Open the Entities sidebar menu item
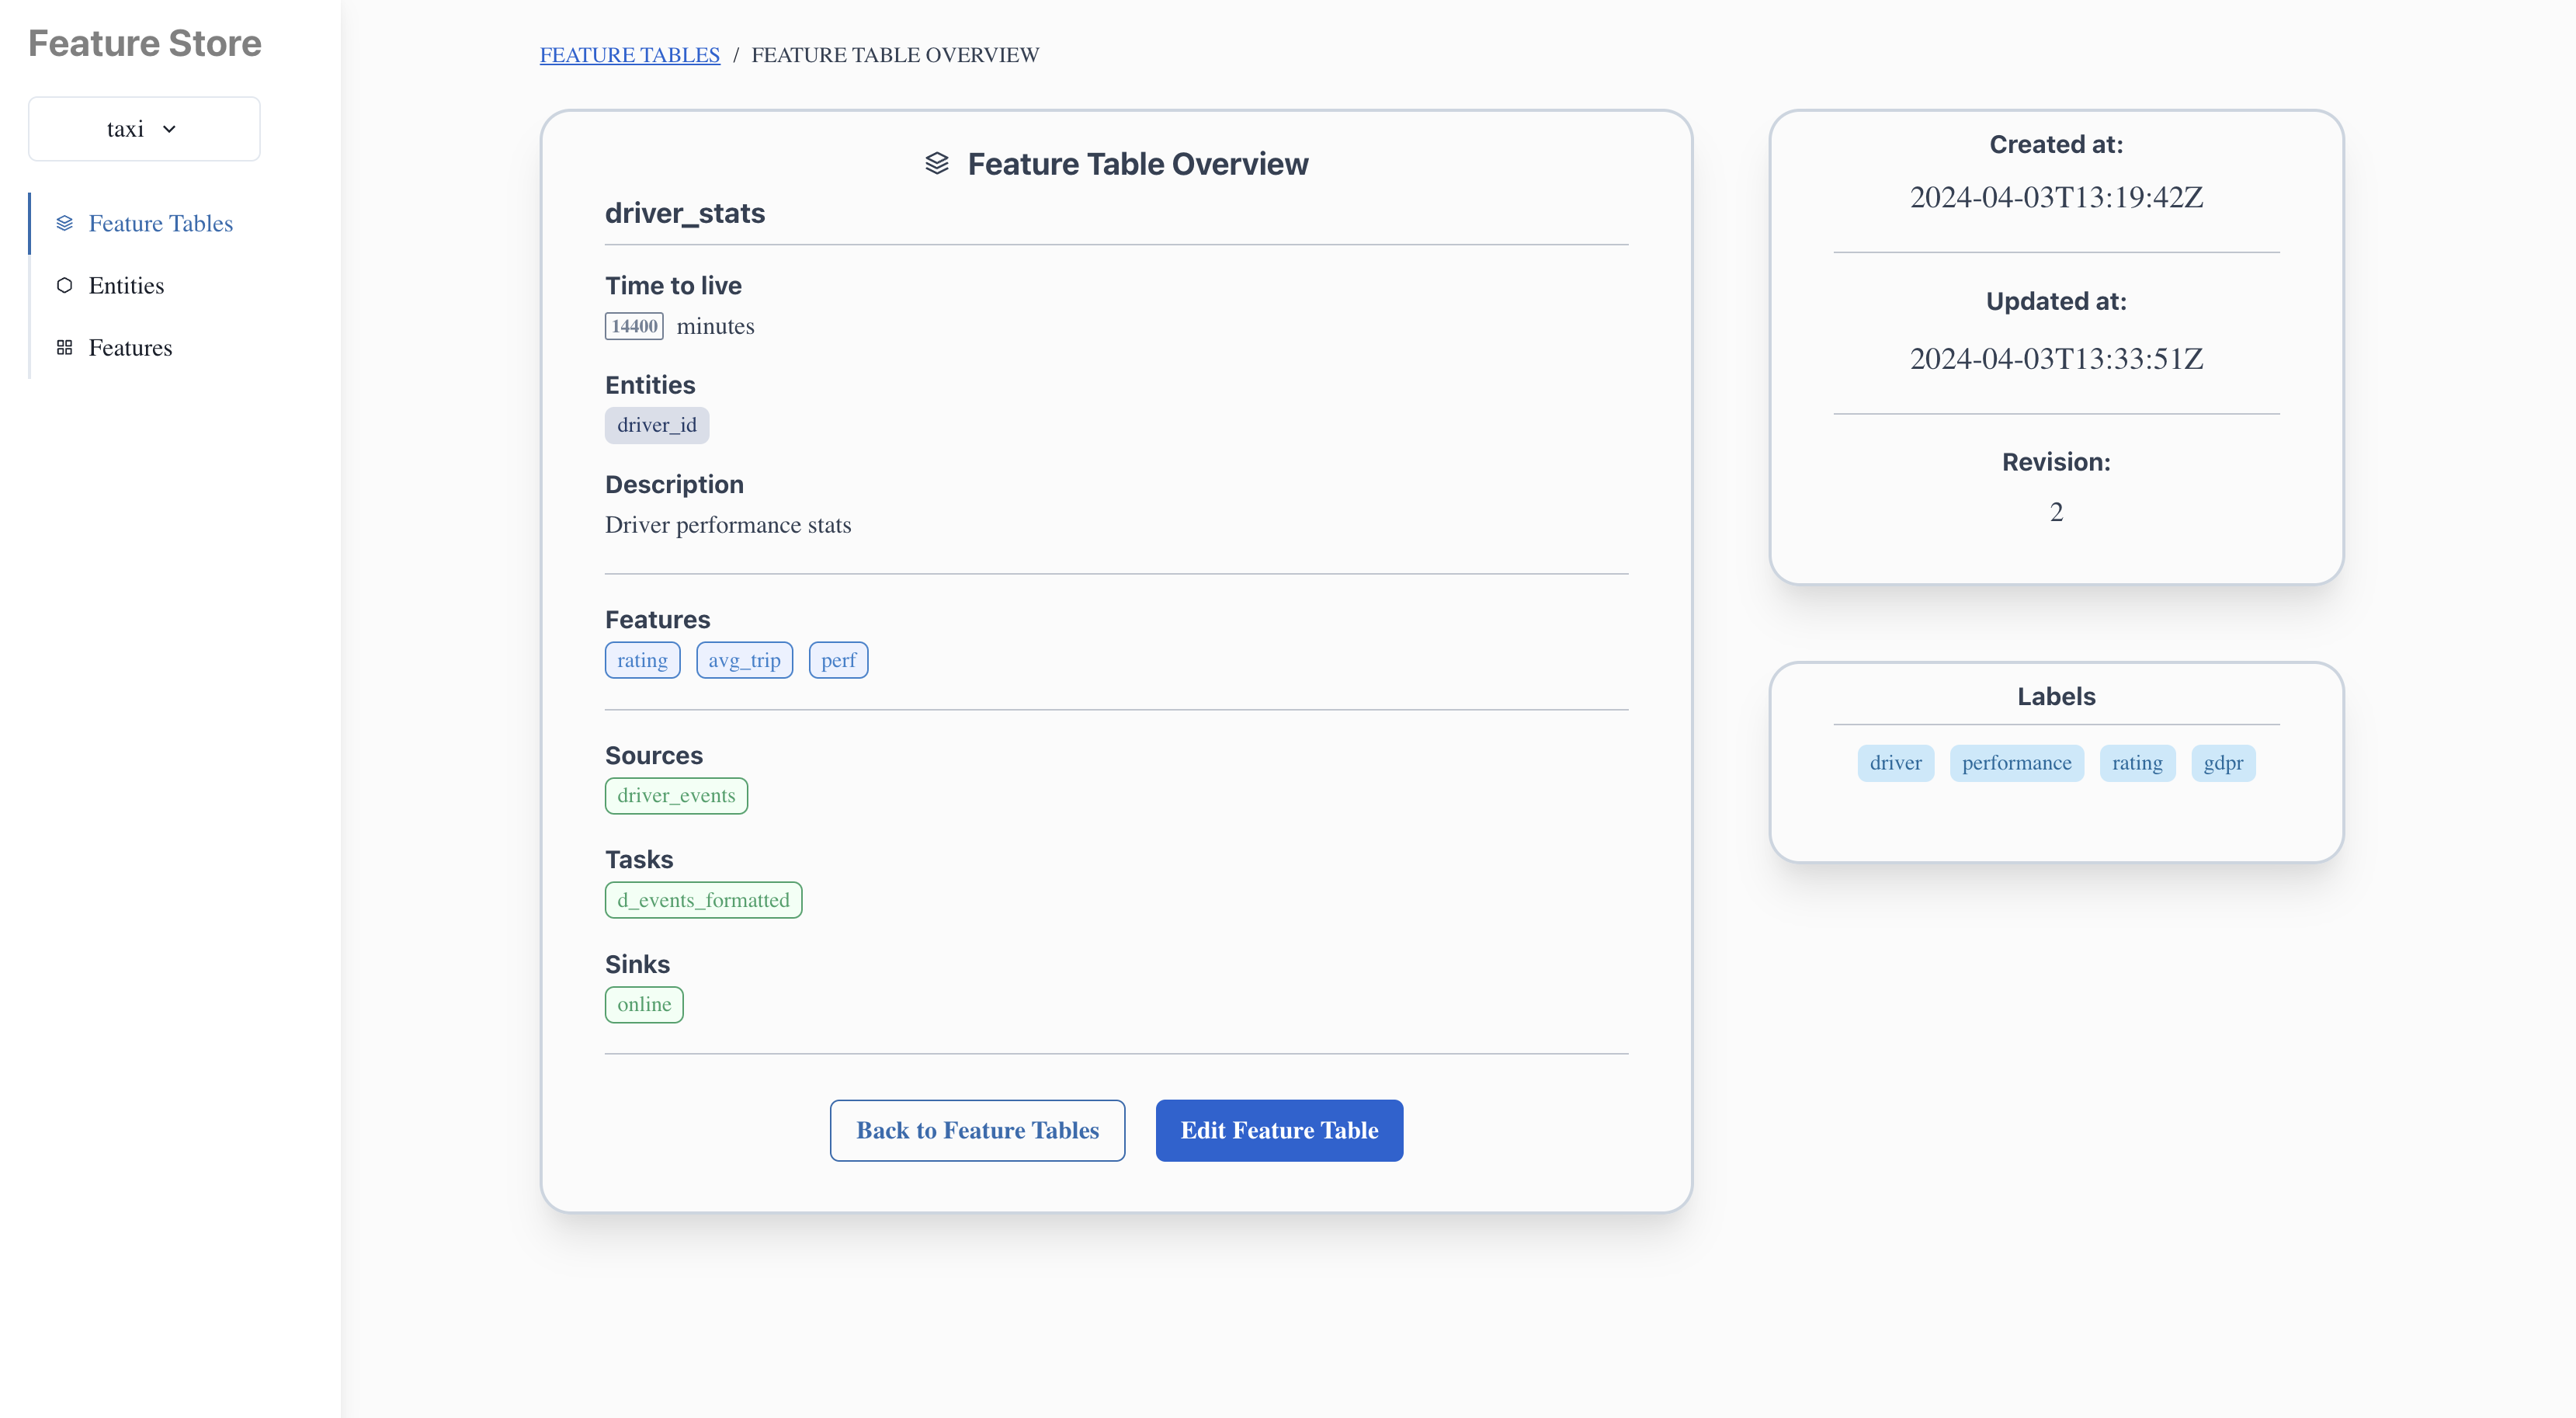This screenshot has height=1418, width=2576. [x=126, y=285]
